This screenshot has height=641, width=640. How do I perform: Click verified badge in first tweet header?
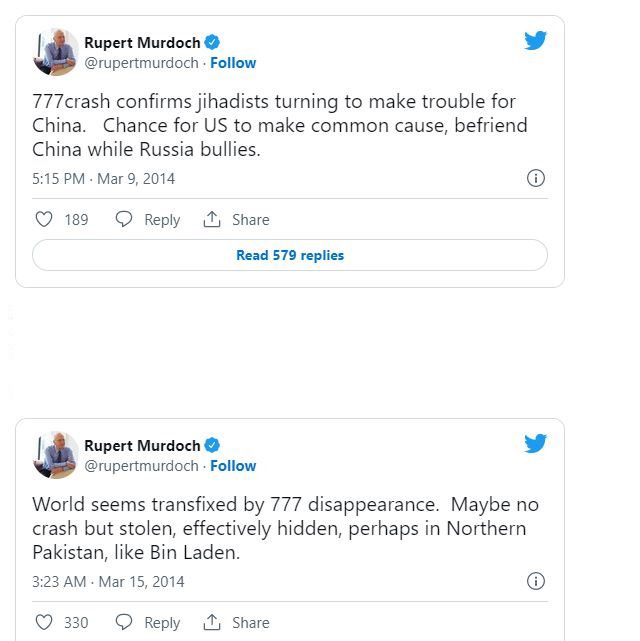(x=213, y=43)
